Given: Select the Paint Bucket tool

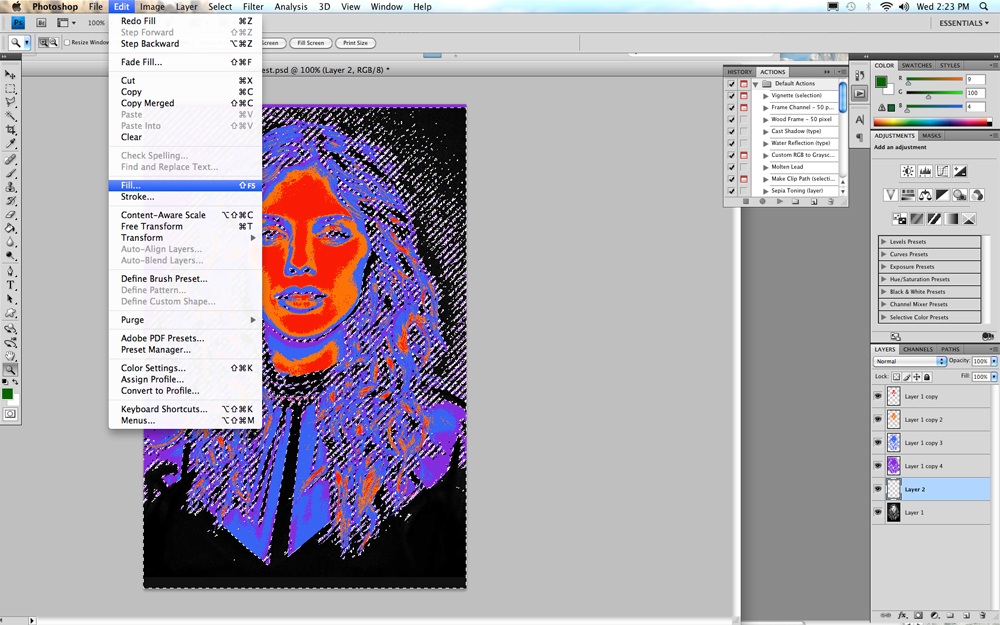Looking at the screenshot, I should [x=10, y=228].
